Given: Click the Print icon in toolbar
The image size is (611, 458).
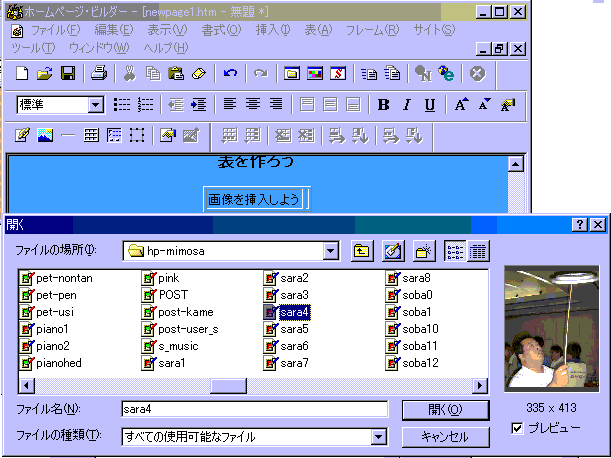Looking at the screenshot, I should point(99,73).
